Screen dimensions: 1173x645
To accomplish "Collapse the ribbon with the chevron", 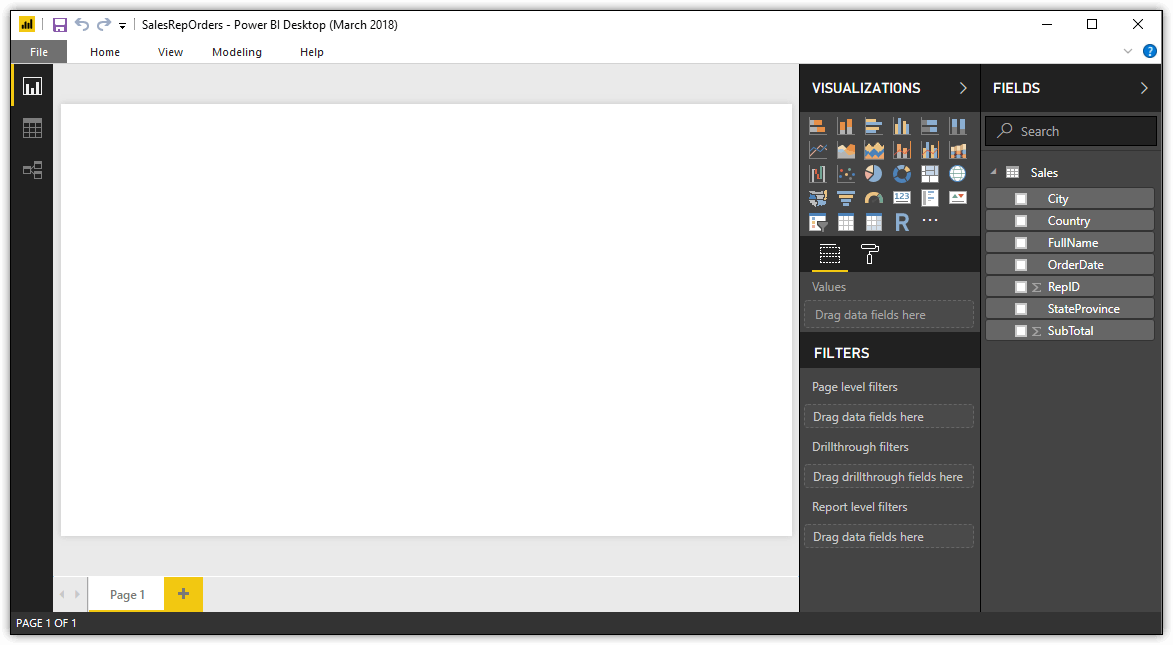I will [x=1128, y=52].
